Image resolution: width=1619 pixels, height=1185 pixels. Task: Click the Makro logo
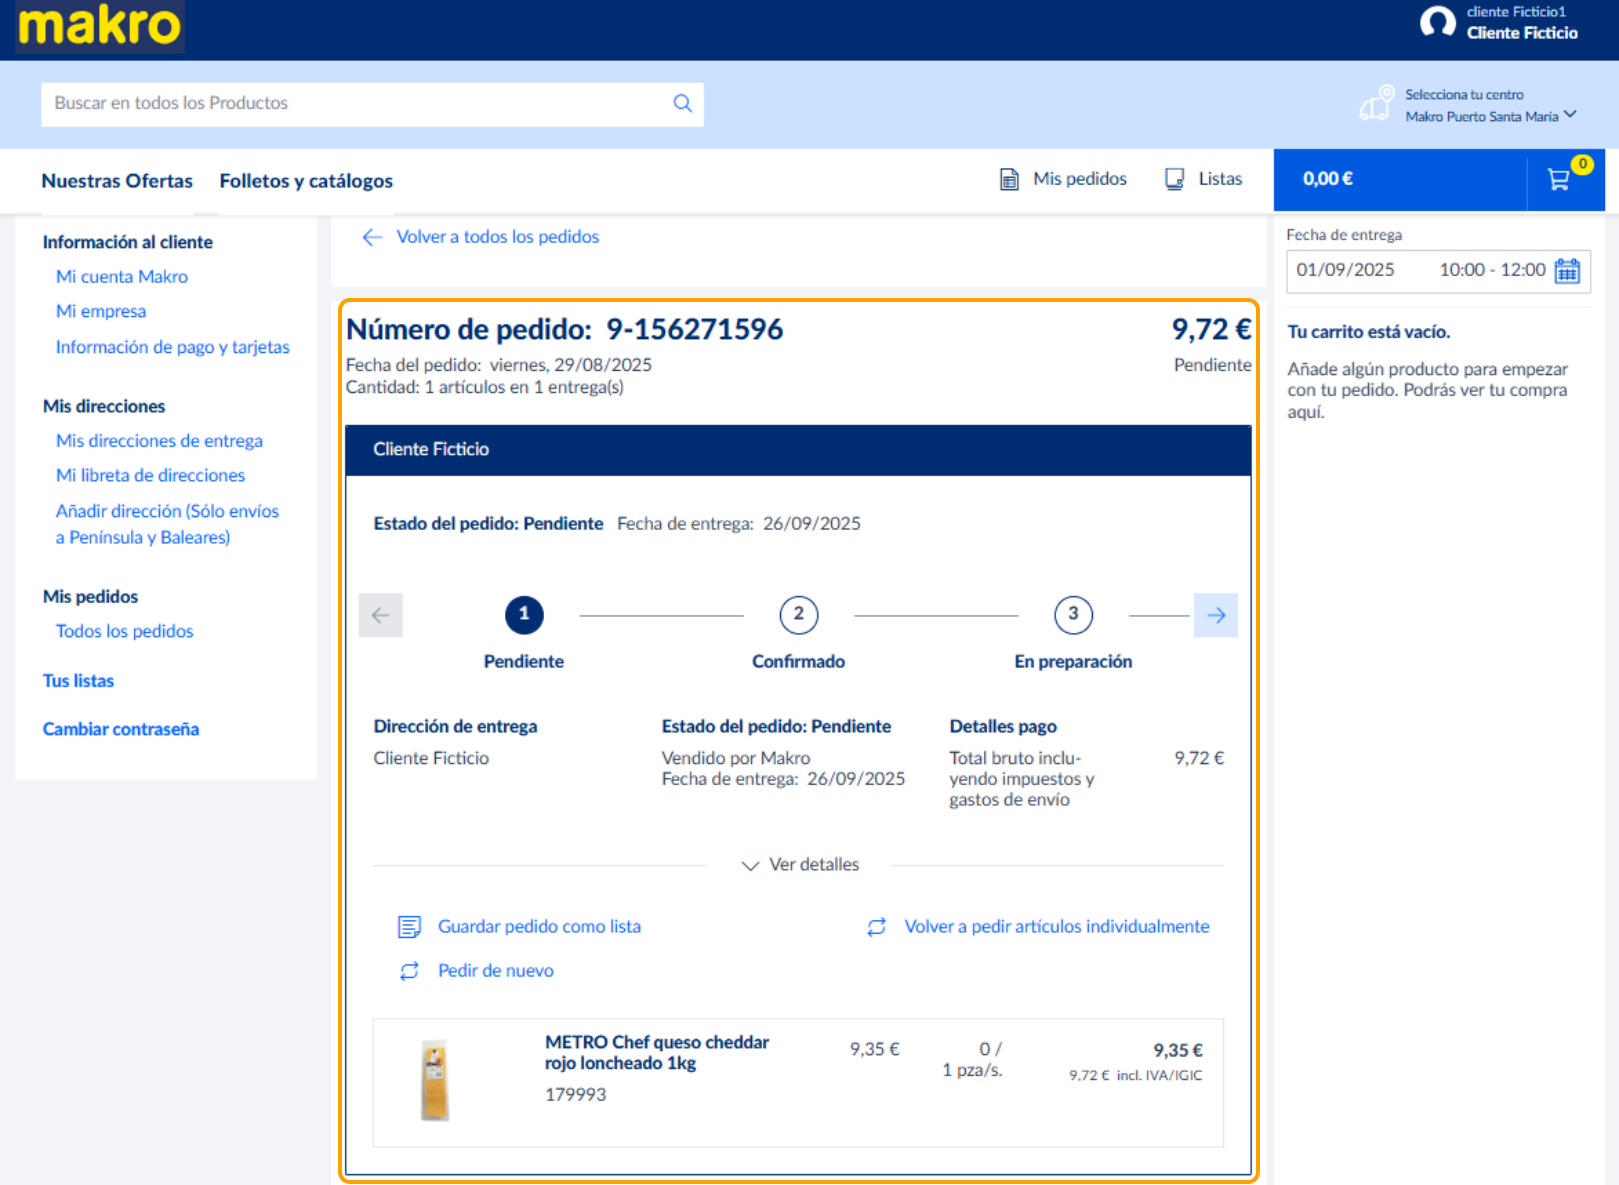click(x=100, y=26)
